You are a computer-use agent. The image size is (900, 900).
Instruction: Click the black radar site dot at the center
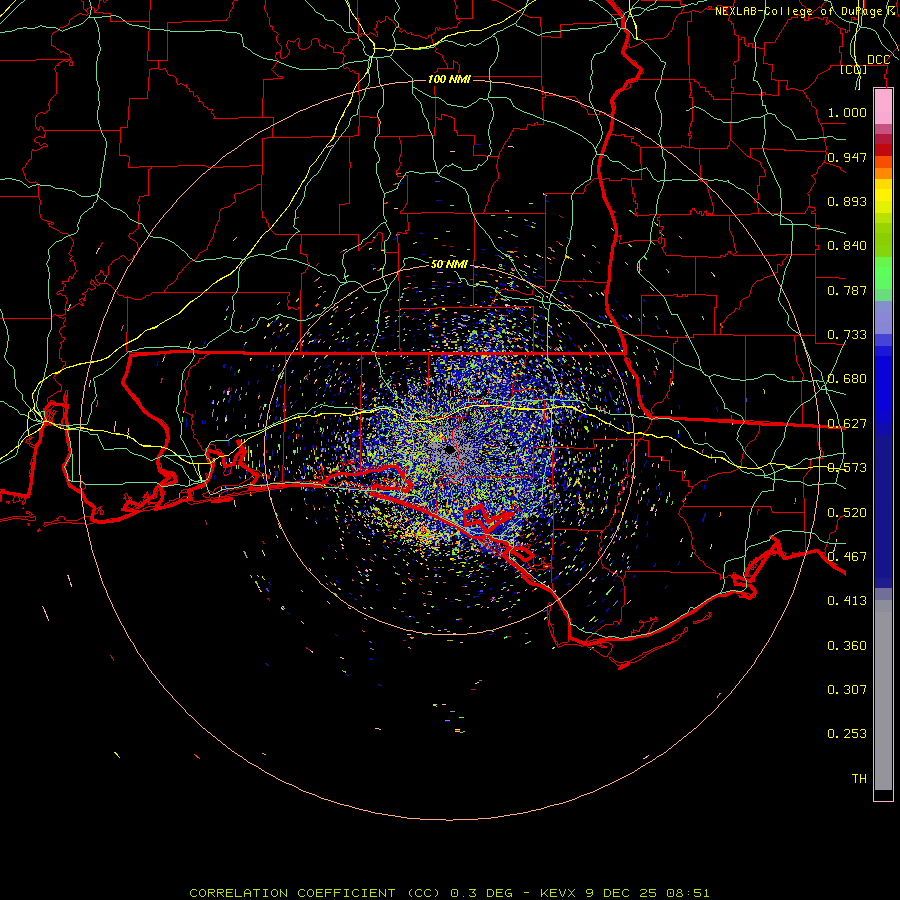(449, 449)
